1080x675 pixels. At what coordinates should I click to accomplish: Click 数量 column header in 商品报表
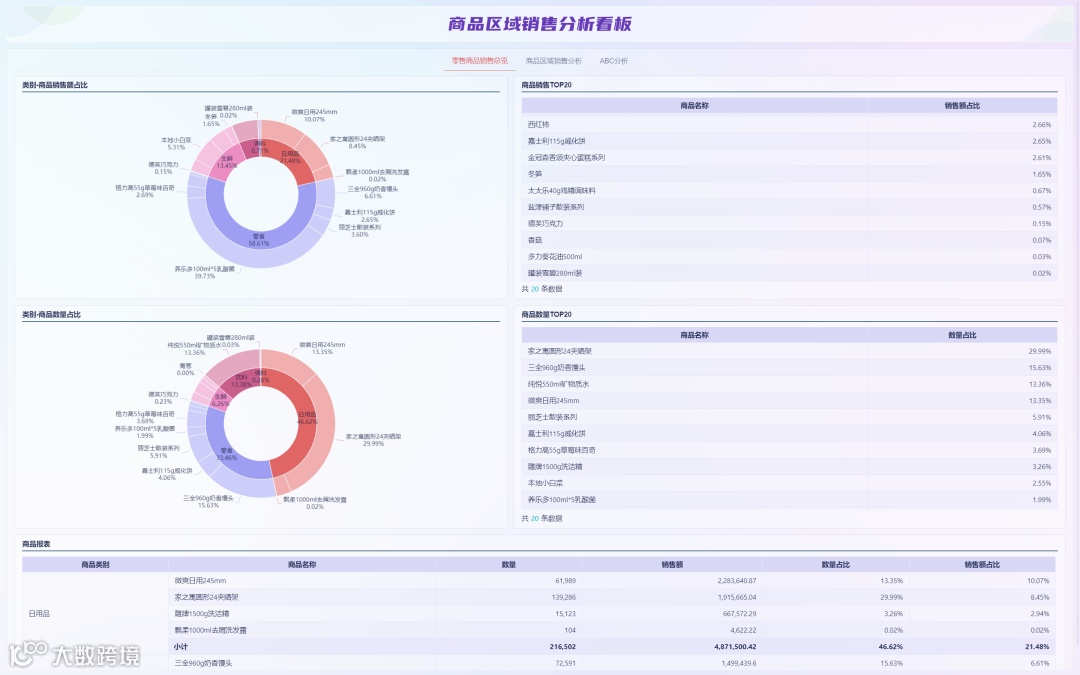coord(508,564)
